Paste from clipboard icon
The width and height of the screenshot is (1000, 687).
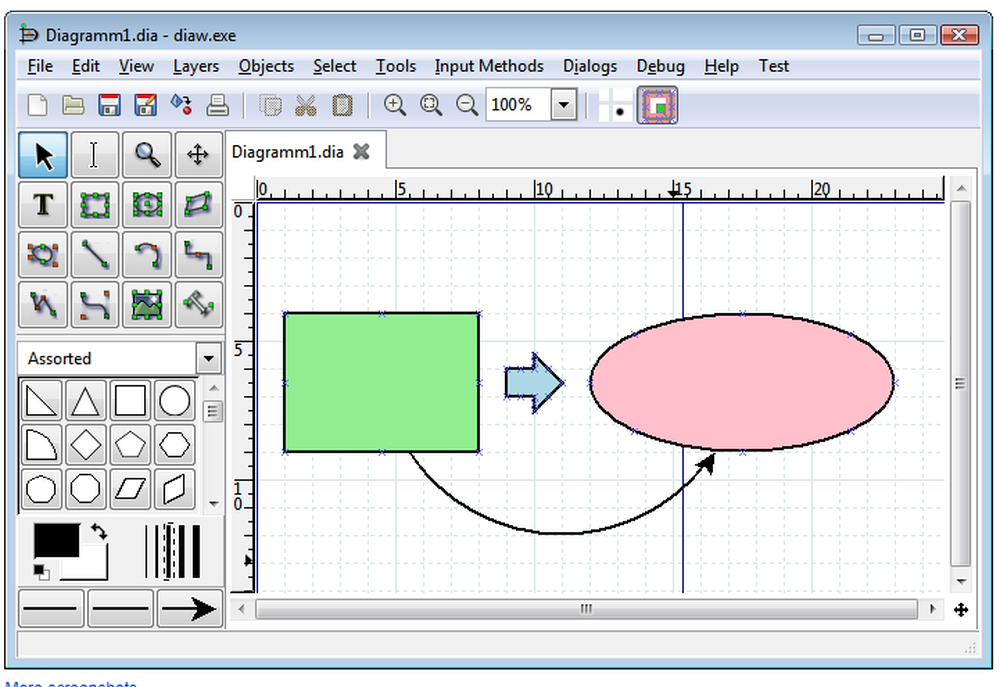click(x=342, y=105)
